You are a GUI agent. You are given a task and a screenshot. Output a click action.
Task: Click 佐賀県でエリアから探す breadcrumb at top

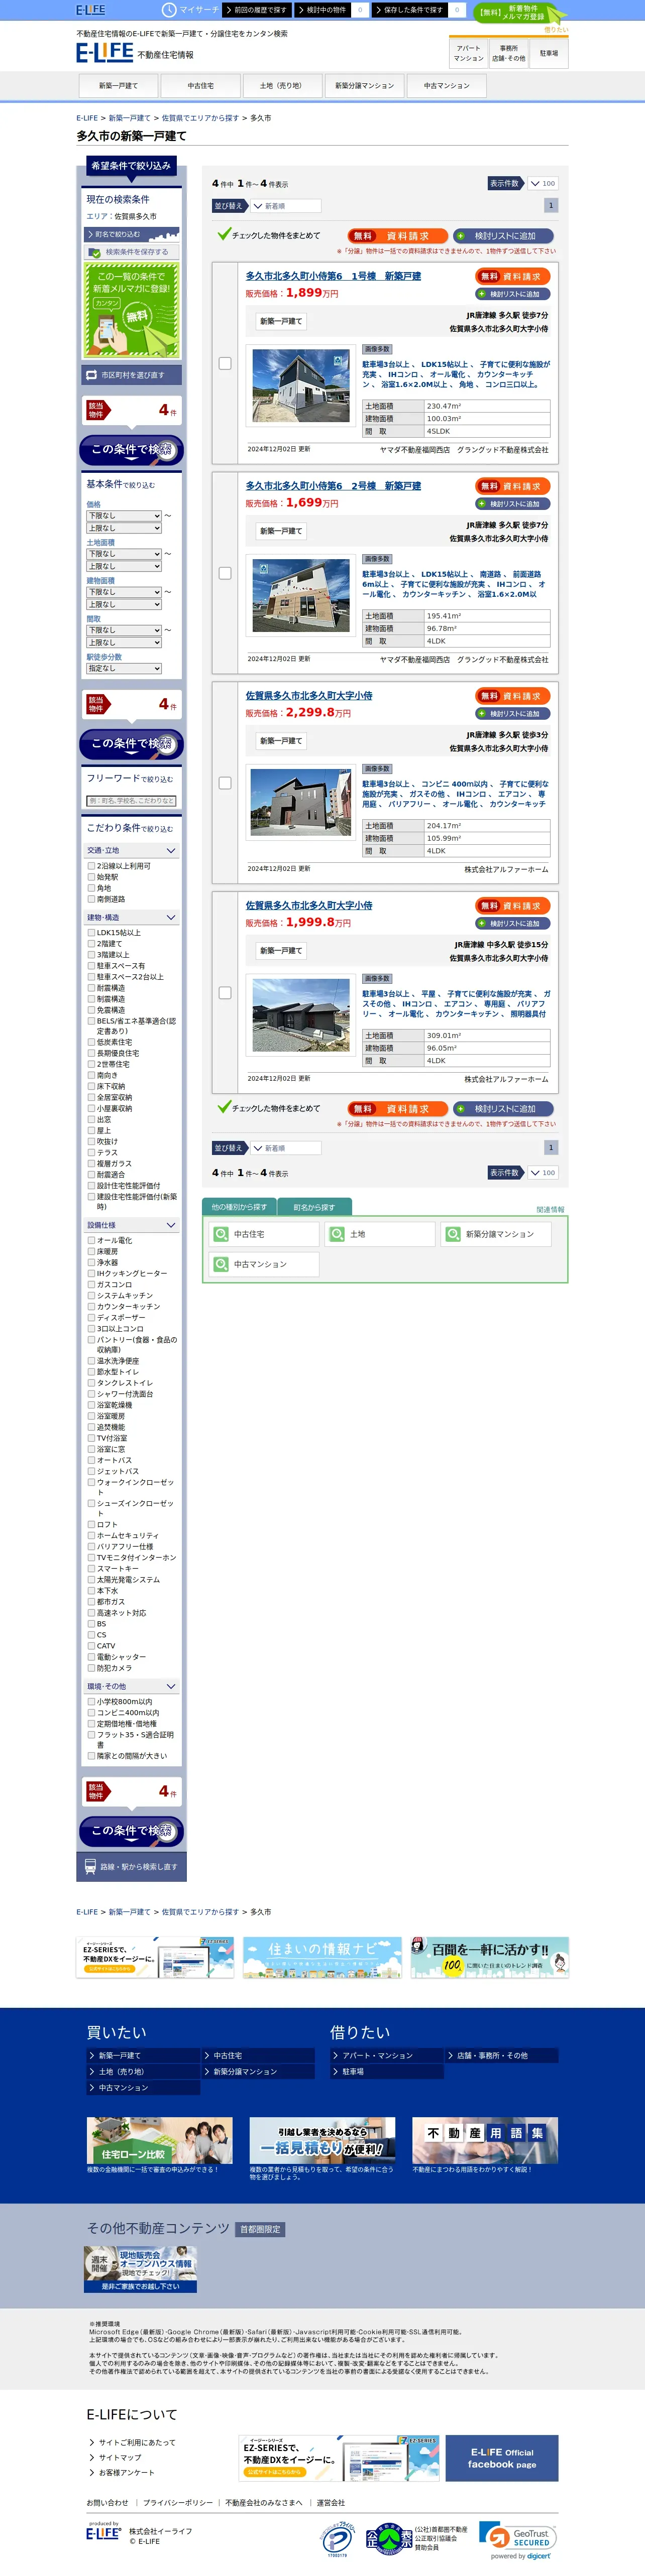point(200,118)
